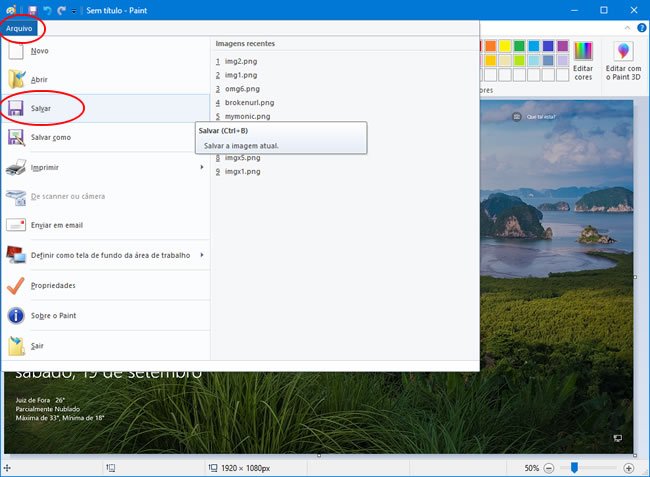
Task: Click the Novo new document icon
Action: (16, 50)
